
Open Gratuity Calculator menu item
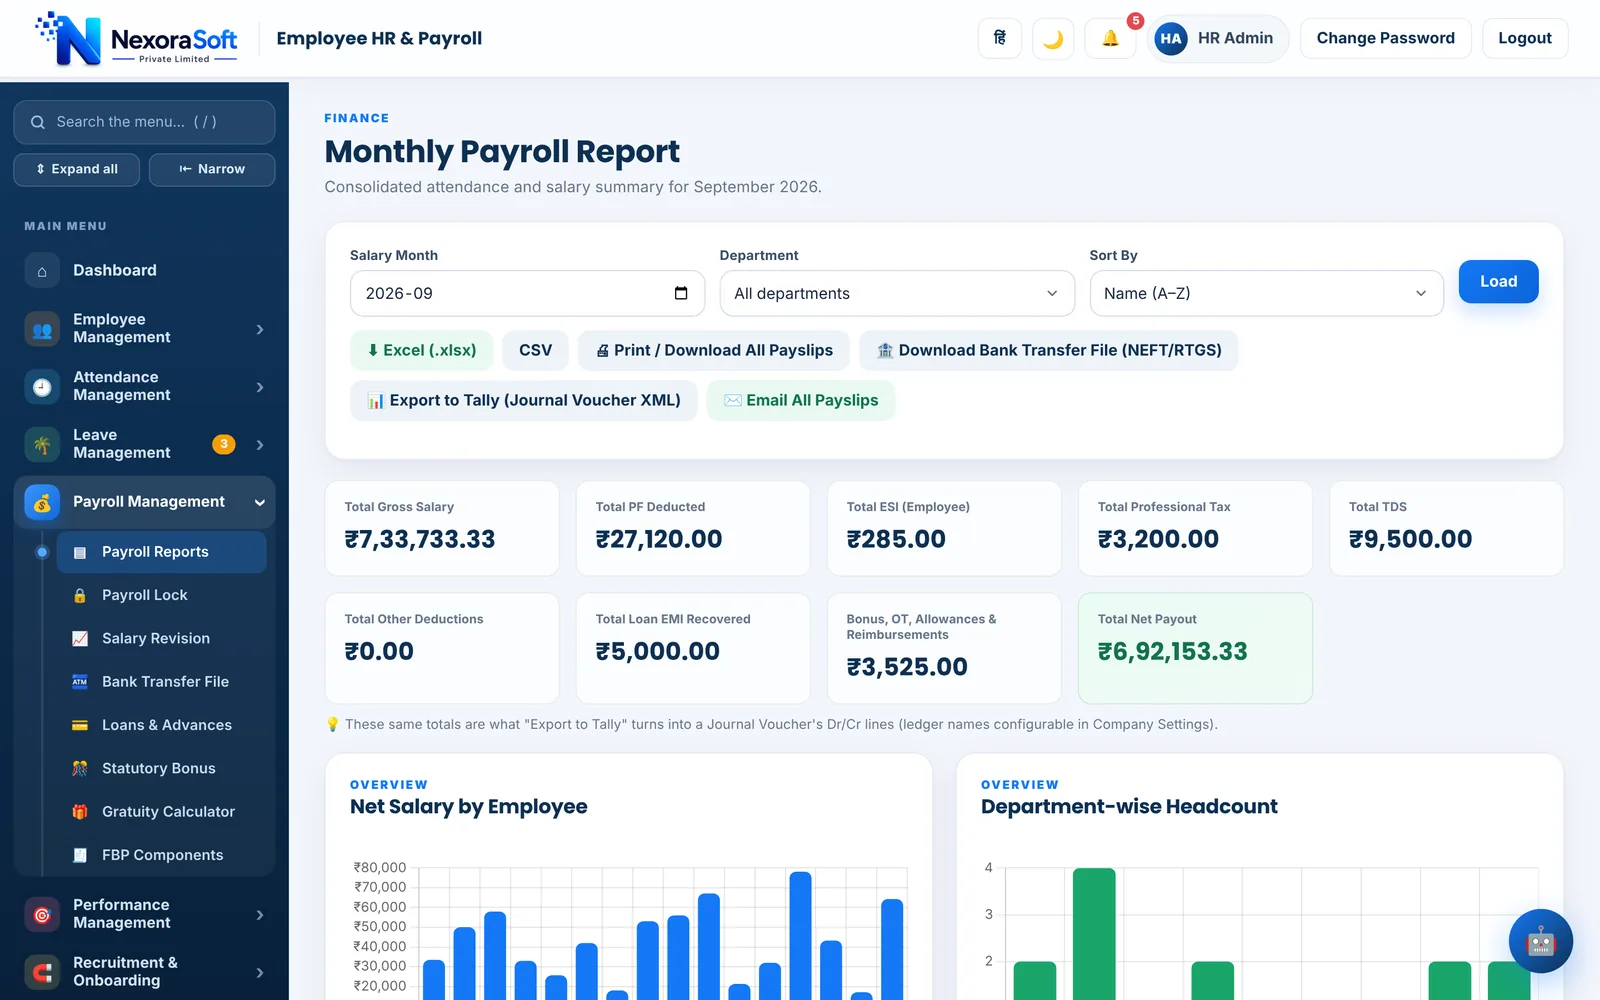coord(161,812)
